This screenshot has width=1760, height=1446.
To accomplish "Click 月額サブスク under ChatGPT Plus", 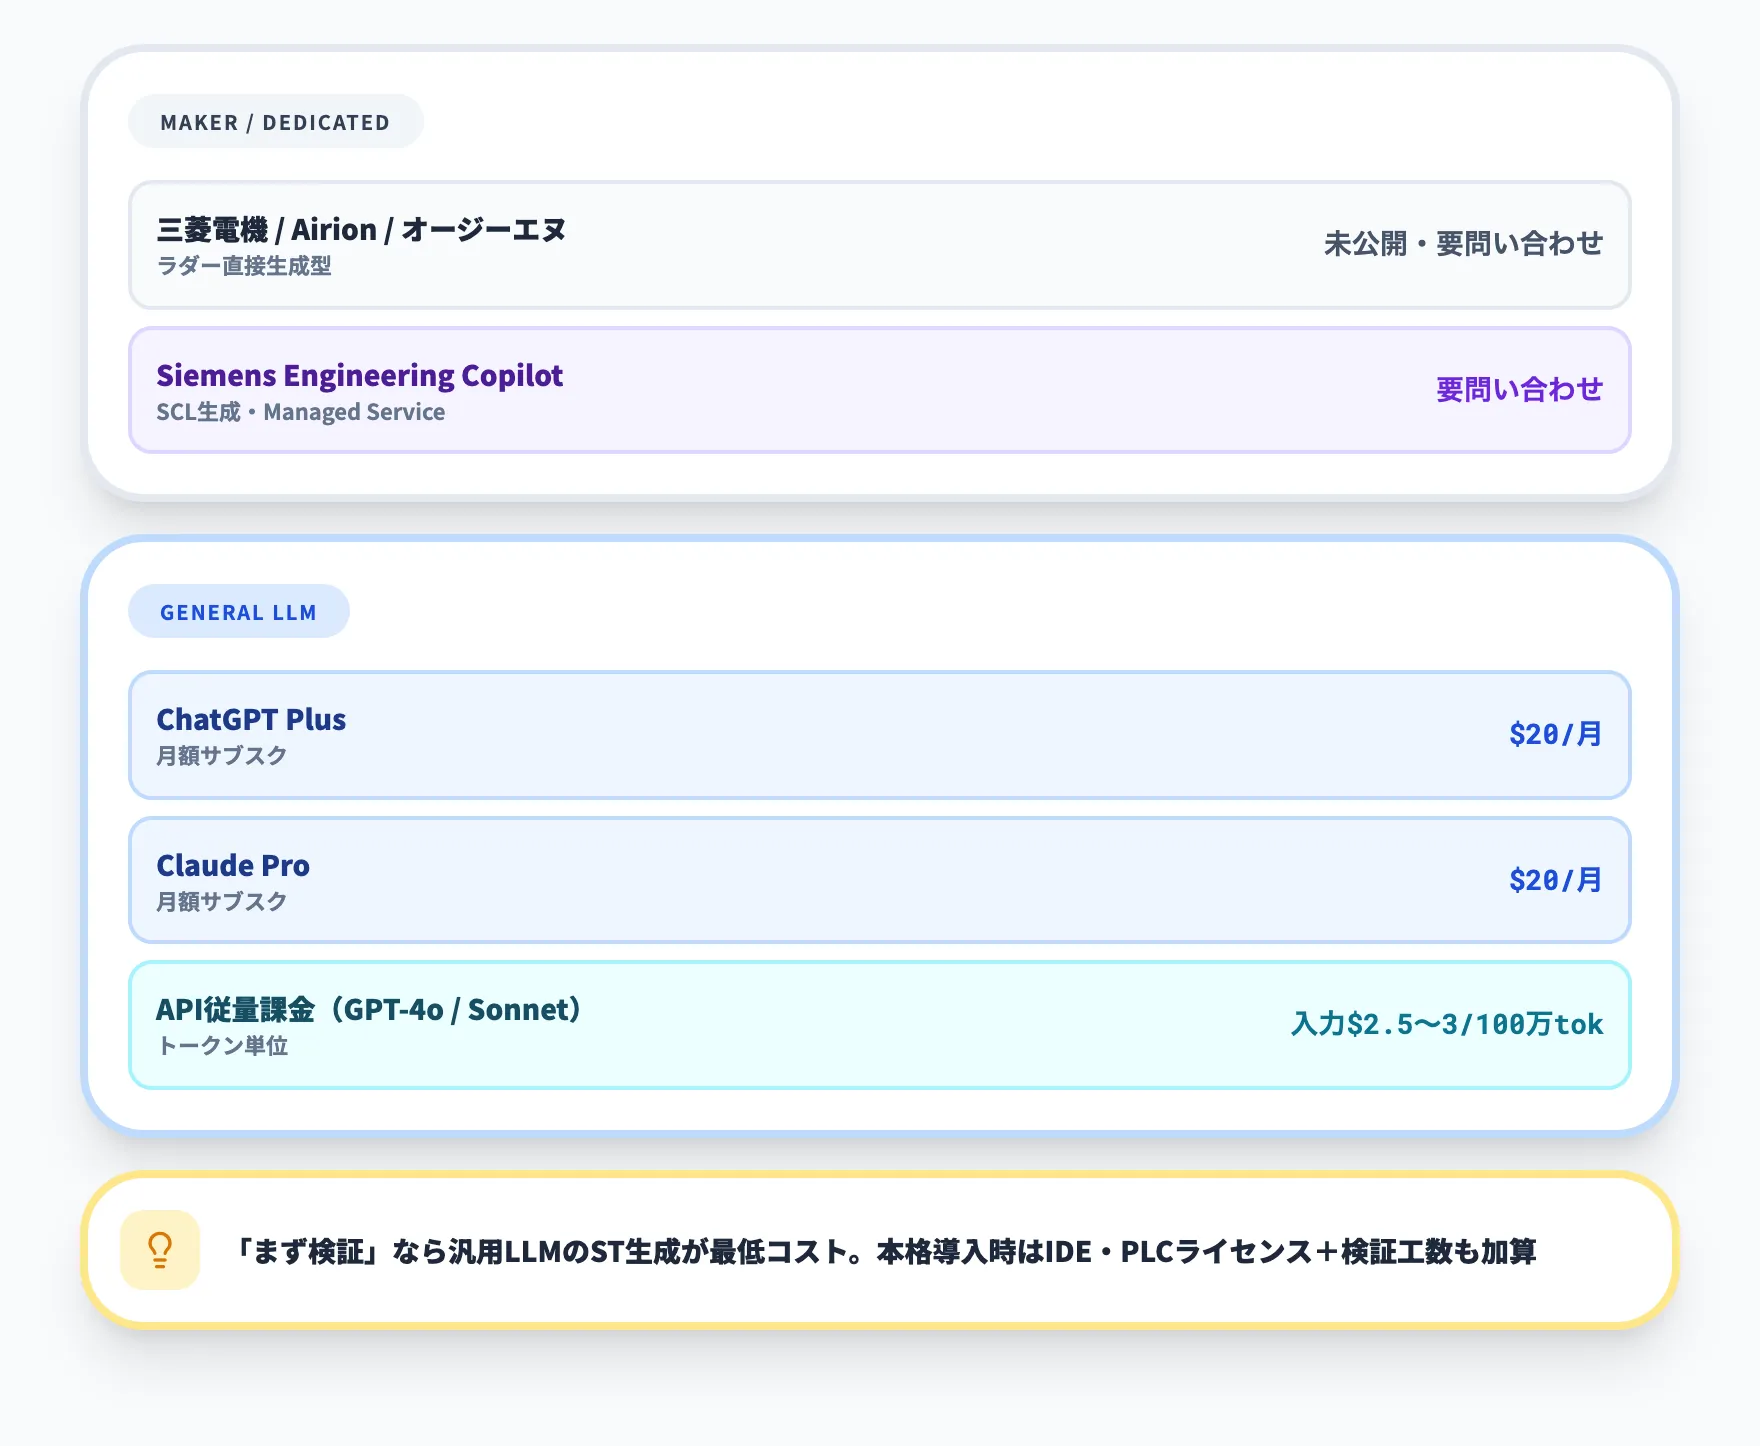I will click(x=221, y=756).
